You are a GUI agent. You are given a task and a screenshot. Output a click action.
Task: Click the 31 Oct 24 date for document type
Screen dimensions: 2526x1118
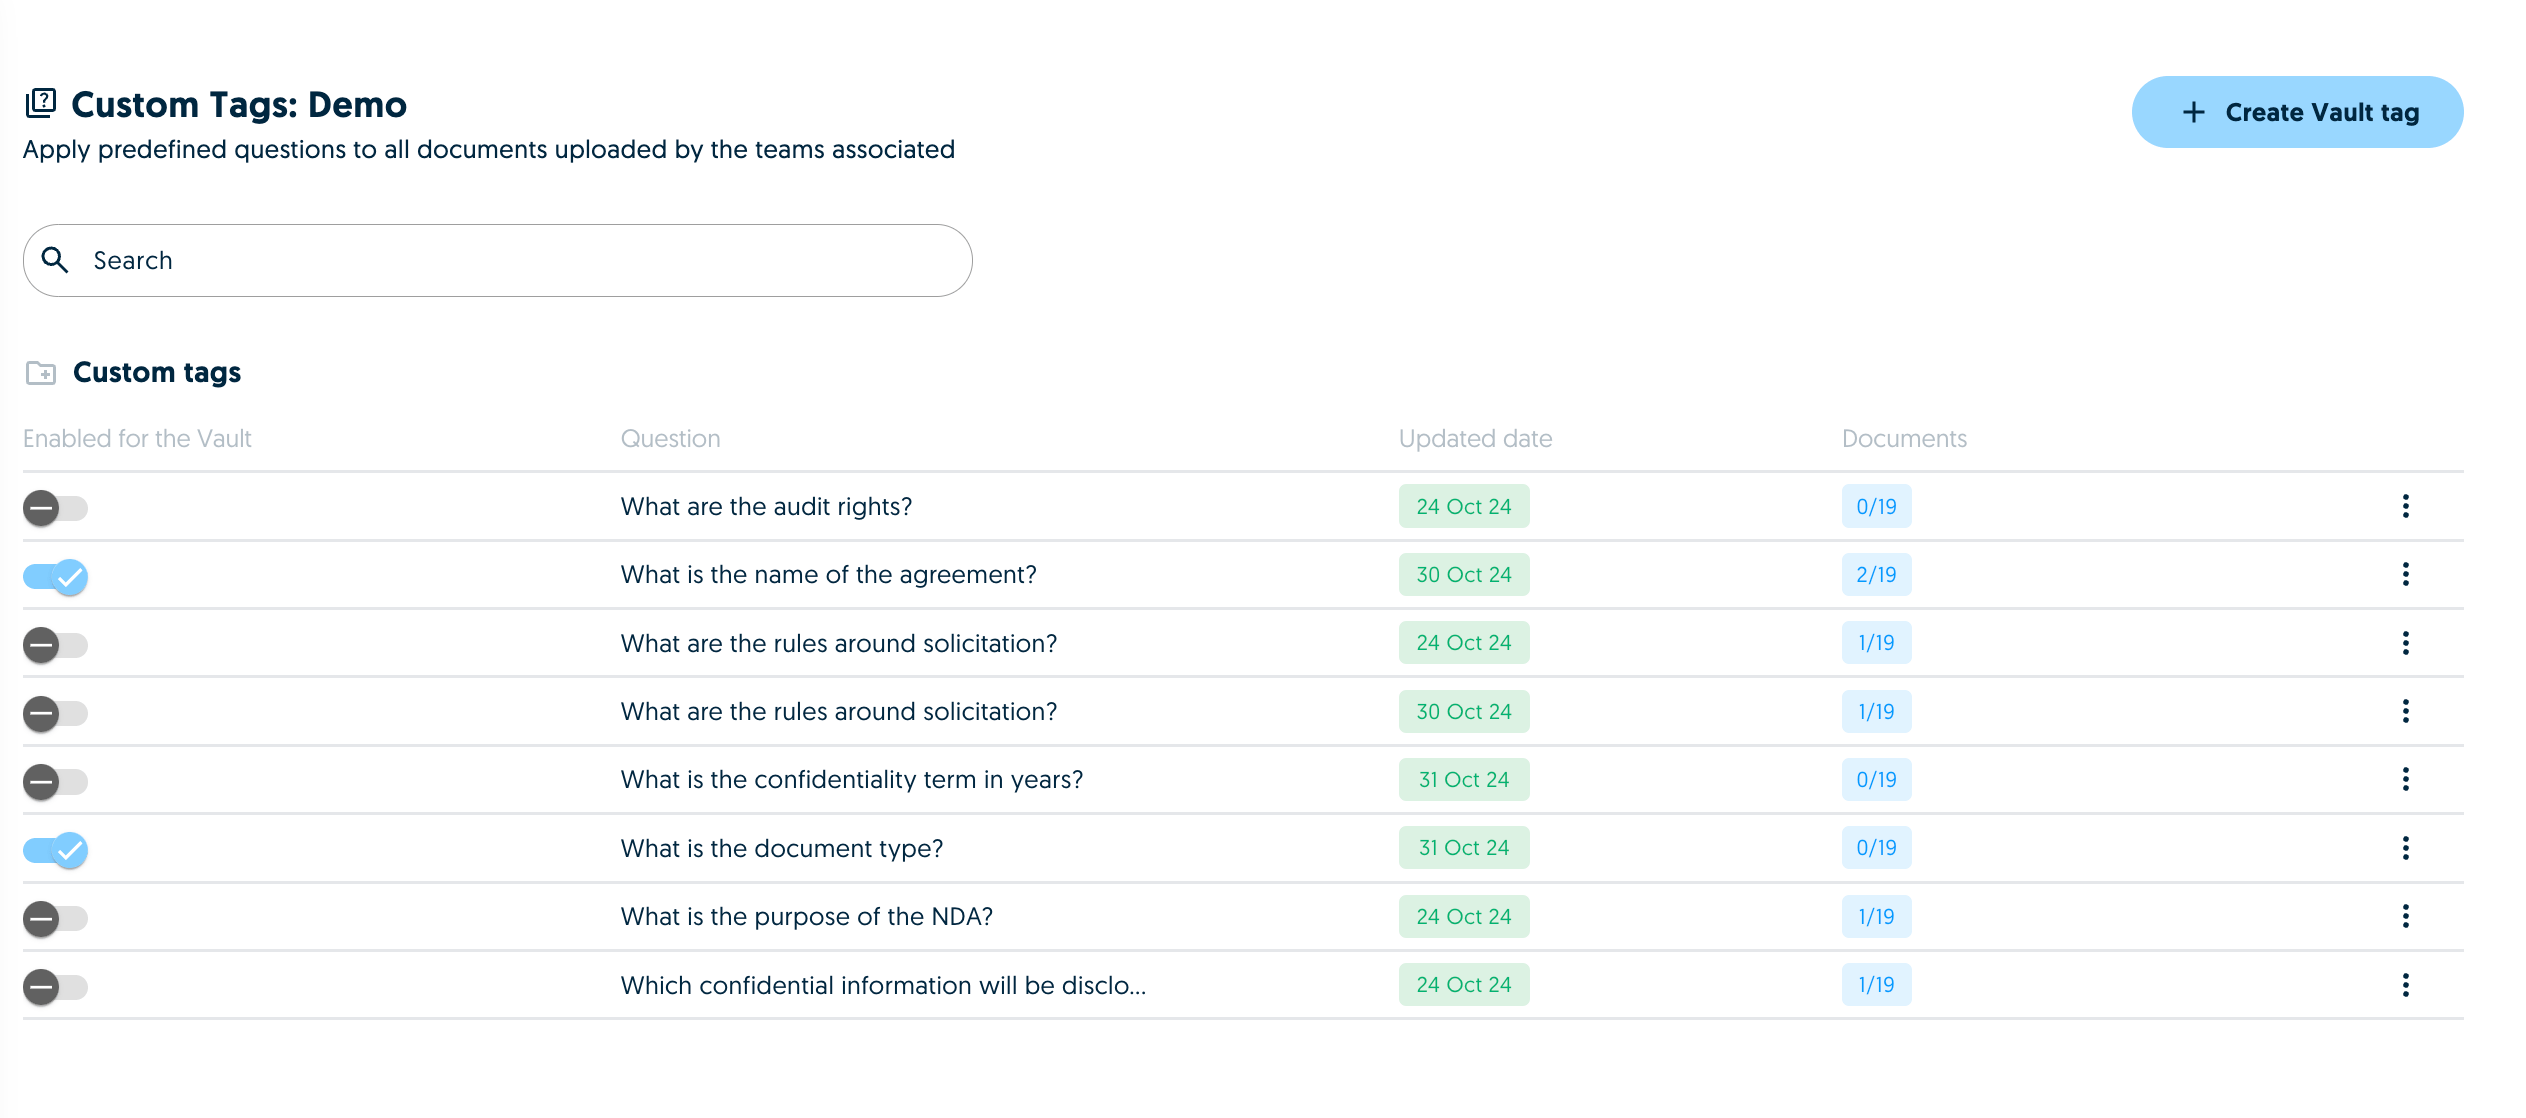1463,848
